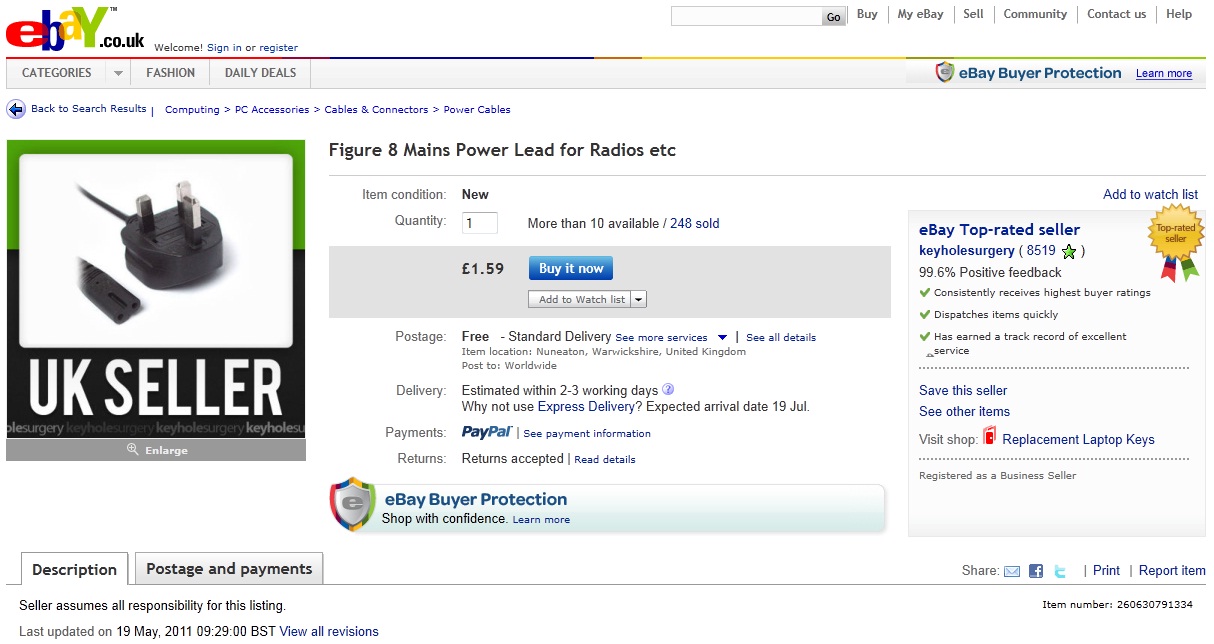This screenshot has height=644, width=1214.
Task: Click View all revisions link
Action: 329,631
